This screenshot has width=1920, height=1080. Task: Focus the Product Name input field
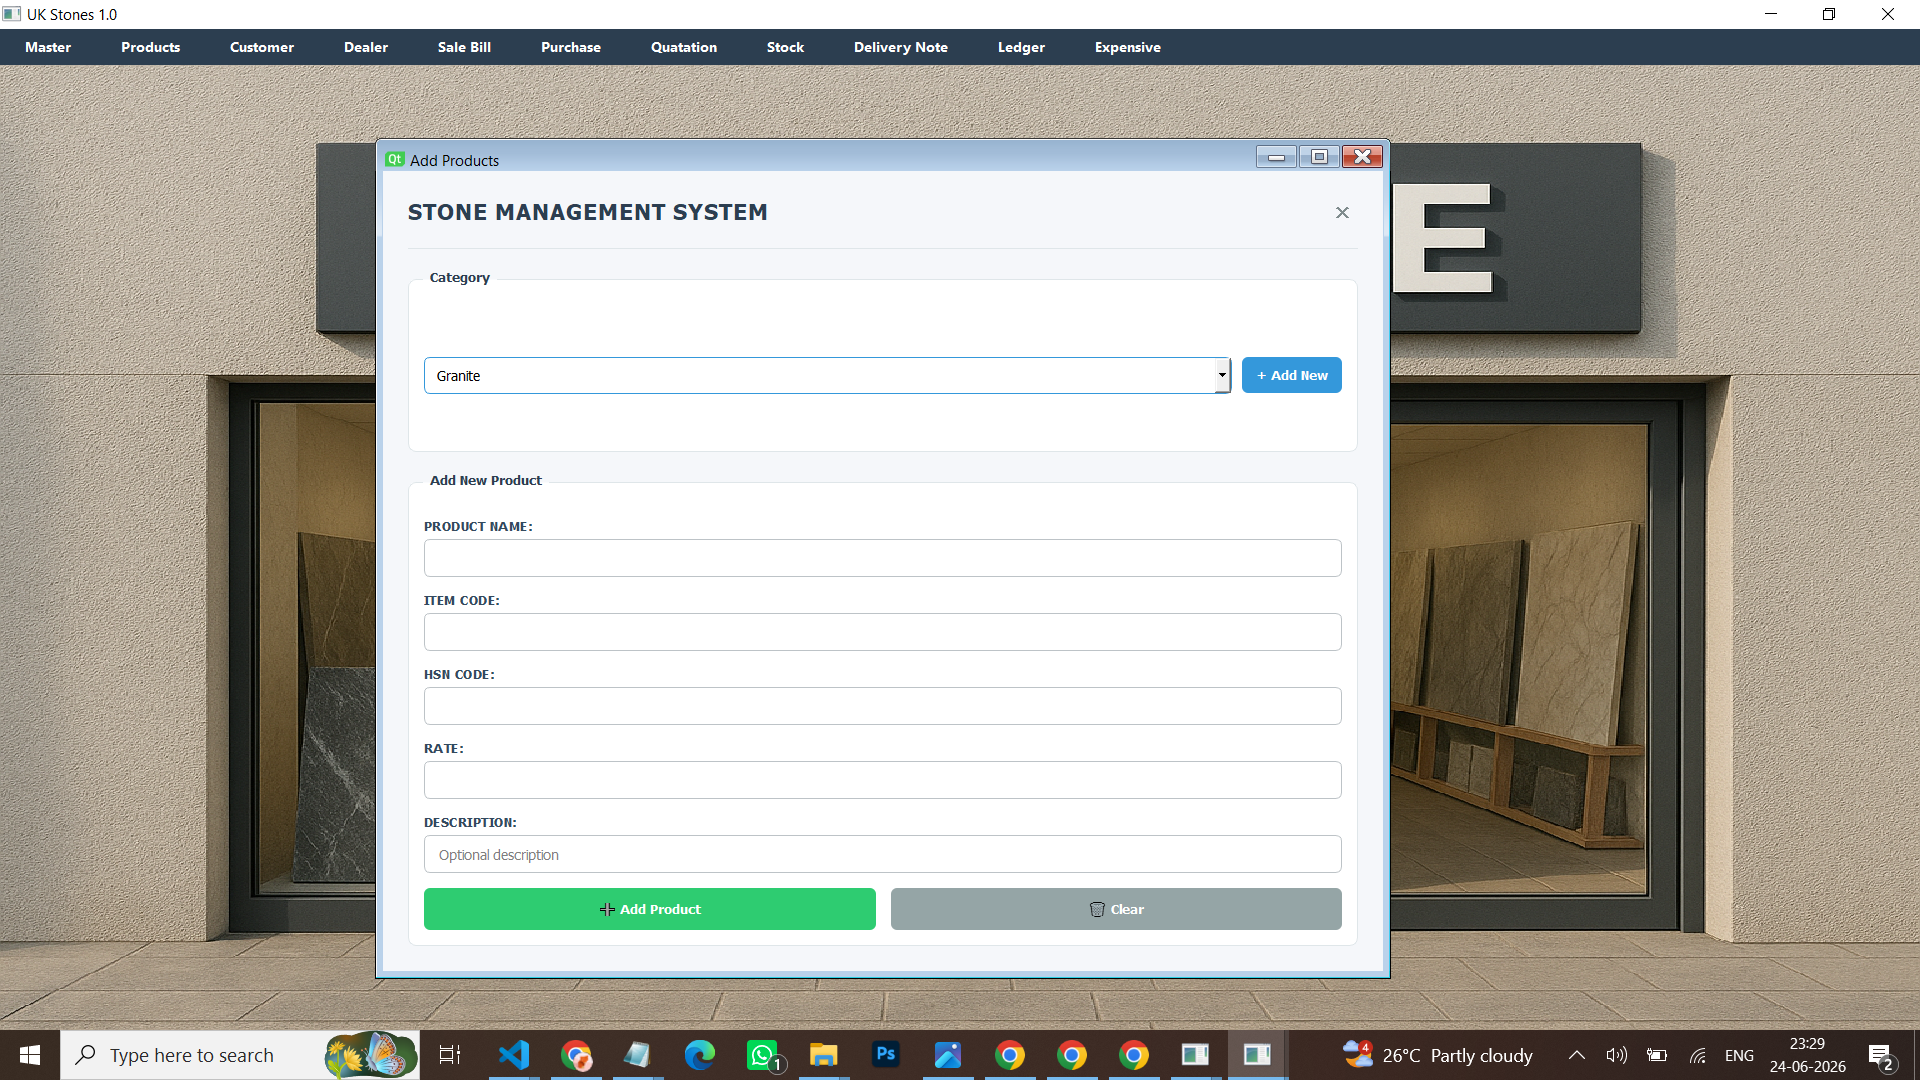coord(882,558)
